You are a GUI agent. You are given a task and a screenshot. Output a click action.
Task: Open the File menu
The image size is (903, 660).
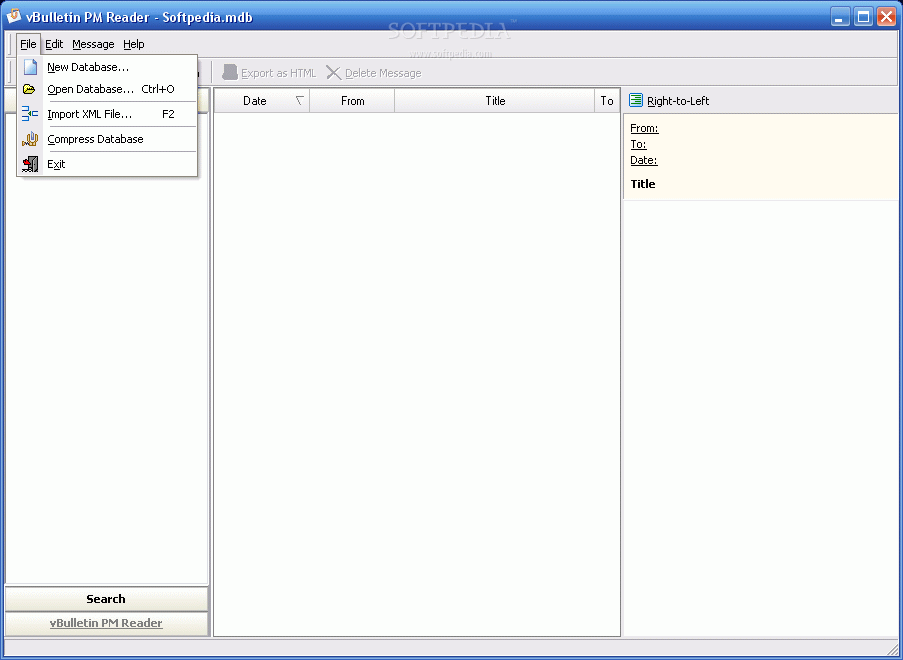tap(28, 44)
